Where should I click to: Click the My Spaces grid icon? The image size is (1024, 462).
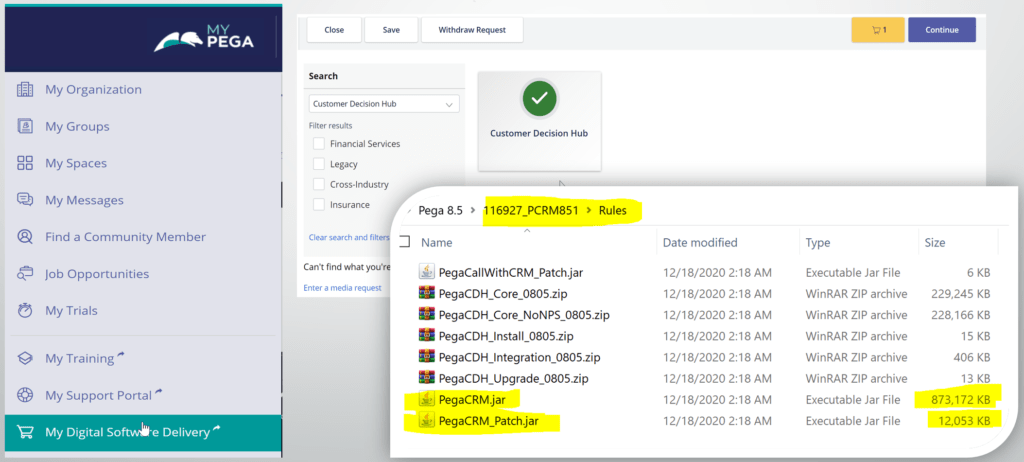click(x=25, y=163)
